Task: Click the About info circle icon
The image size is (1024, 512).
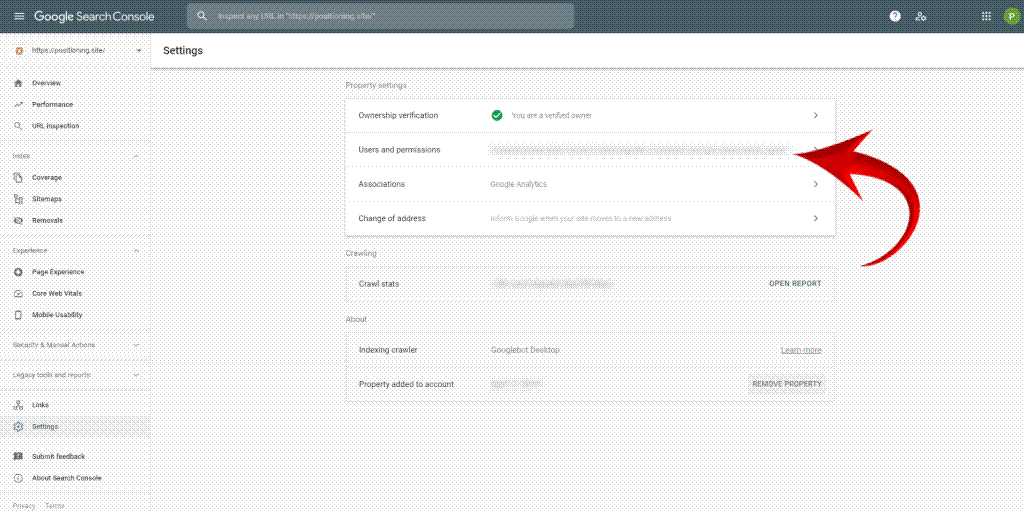Action: pyautogui.click(x=18, y=478)
